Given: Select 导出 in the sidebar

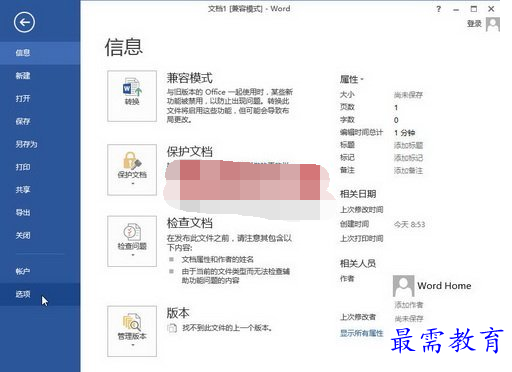Looking at the screenshot, I should pyautogui.click(x=40, y=213).
